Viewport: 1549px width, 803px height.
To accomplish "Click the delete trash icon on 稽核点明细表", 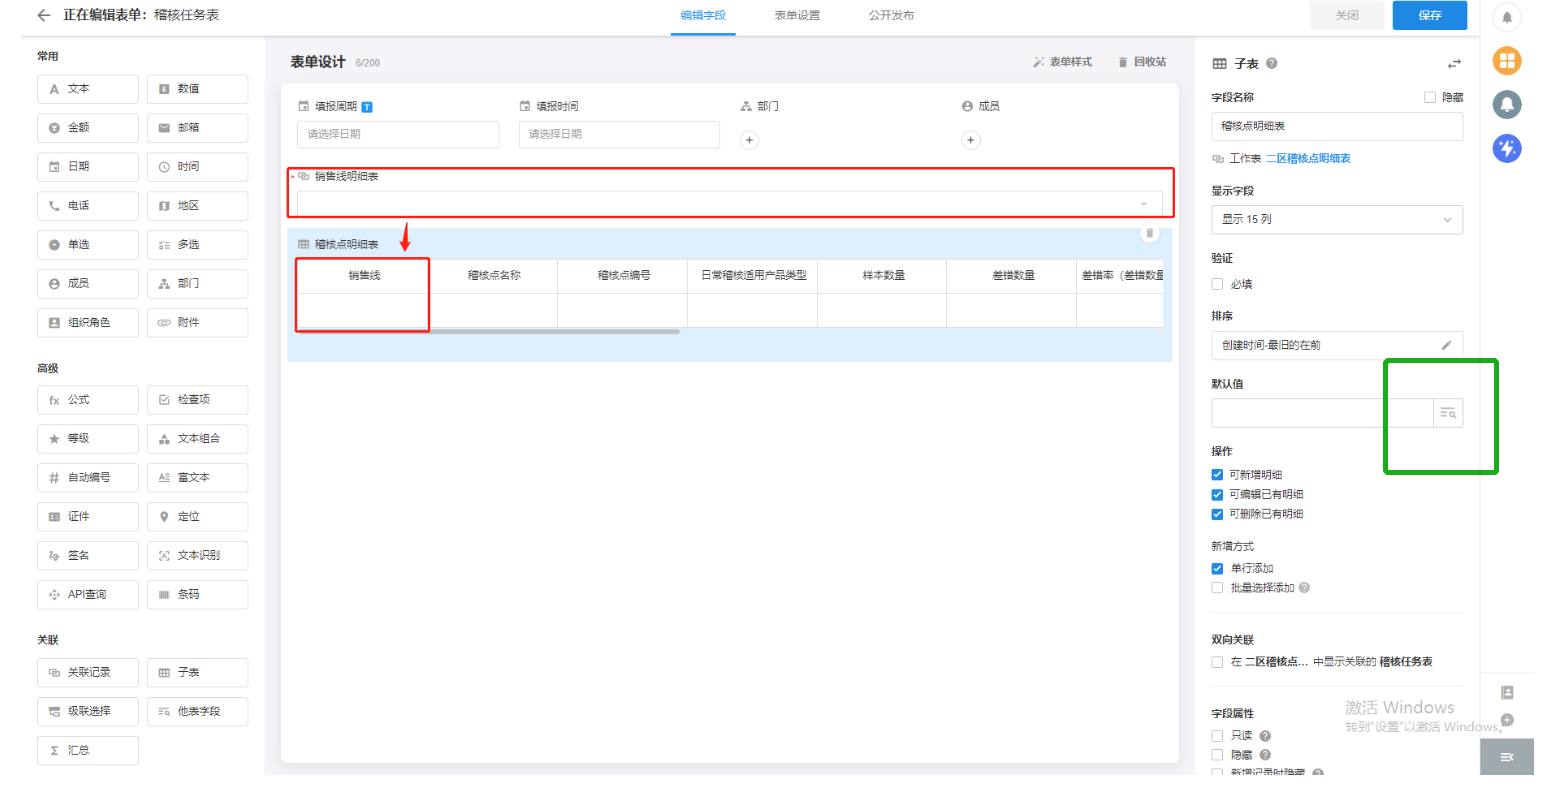I will pyautogui.click(x=1149, y=233).
